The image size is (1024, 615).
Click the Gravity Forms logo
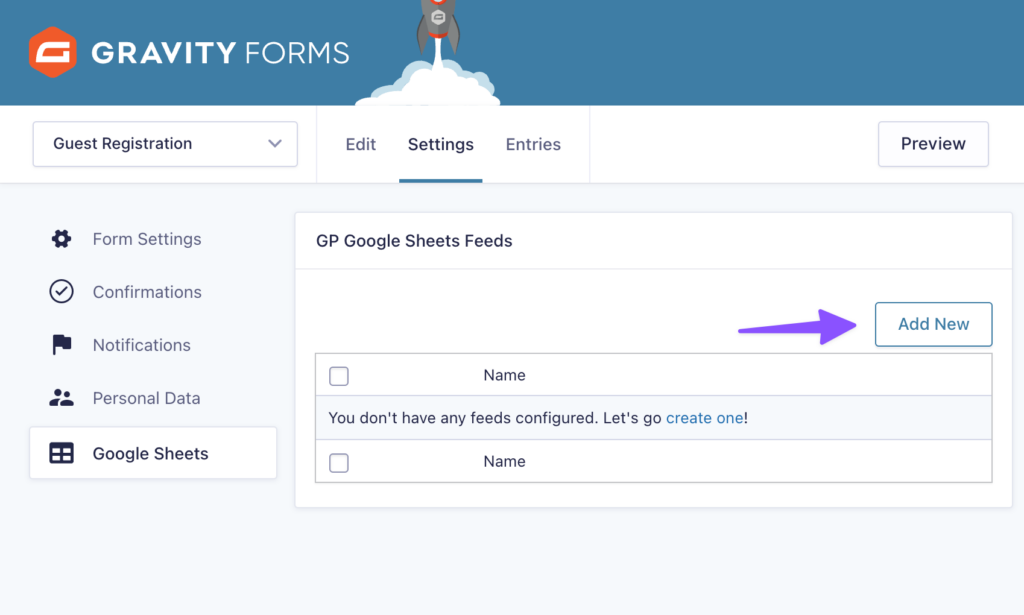coord(189,50)
